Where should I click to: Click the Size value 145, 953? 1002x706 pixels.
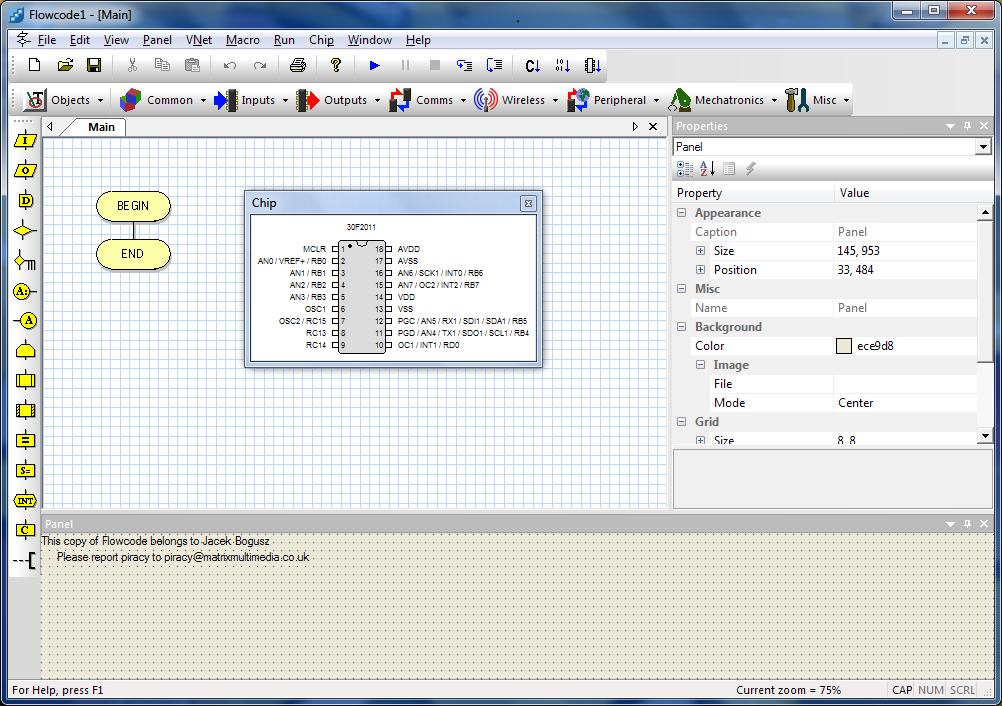(x=858, y=251)
